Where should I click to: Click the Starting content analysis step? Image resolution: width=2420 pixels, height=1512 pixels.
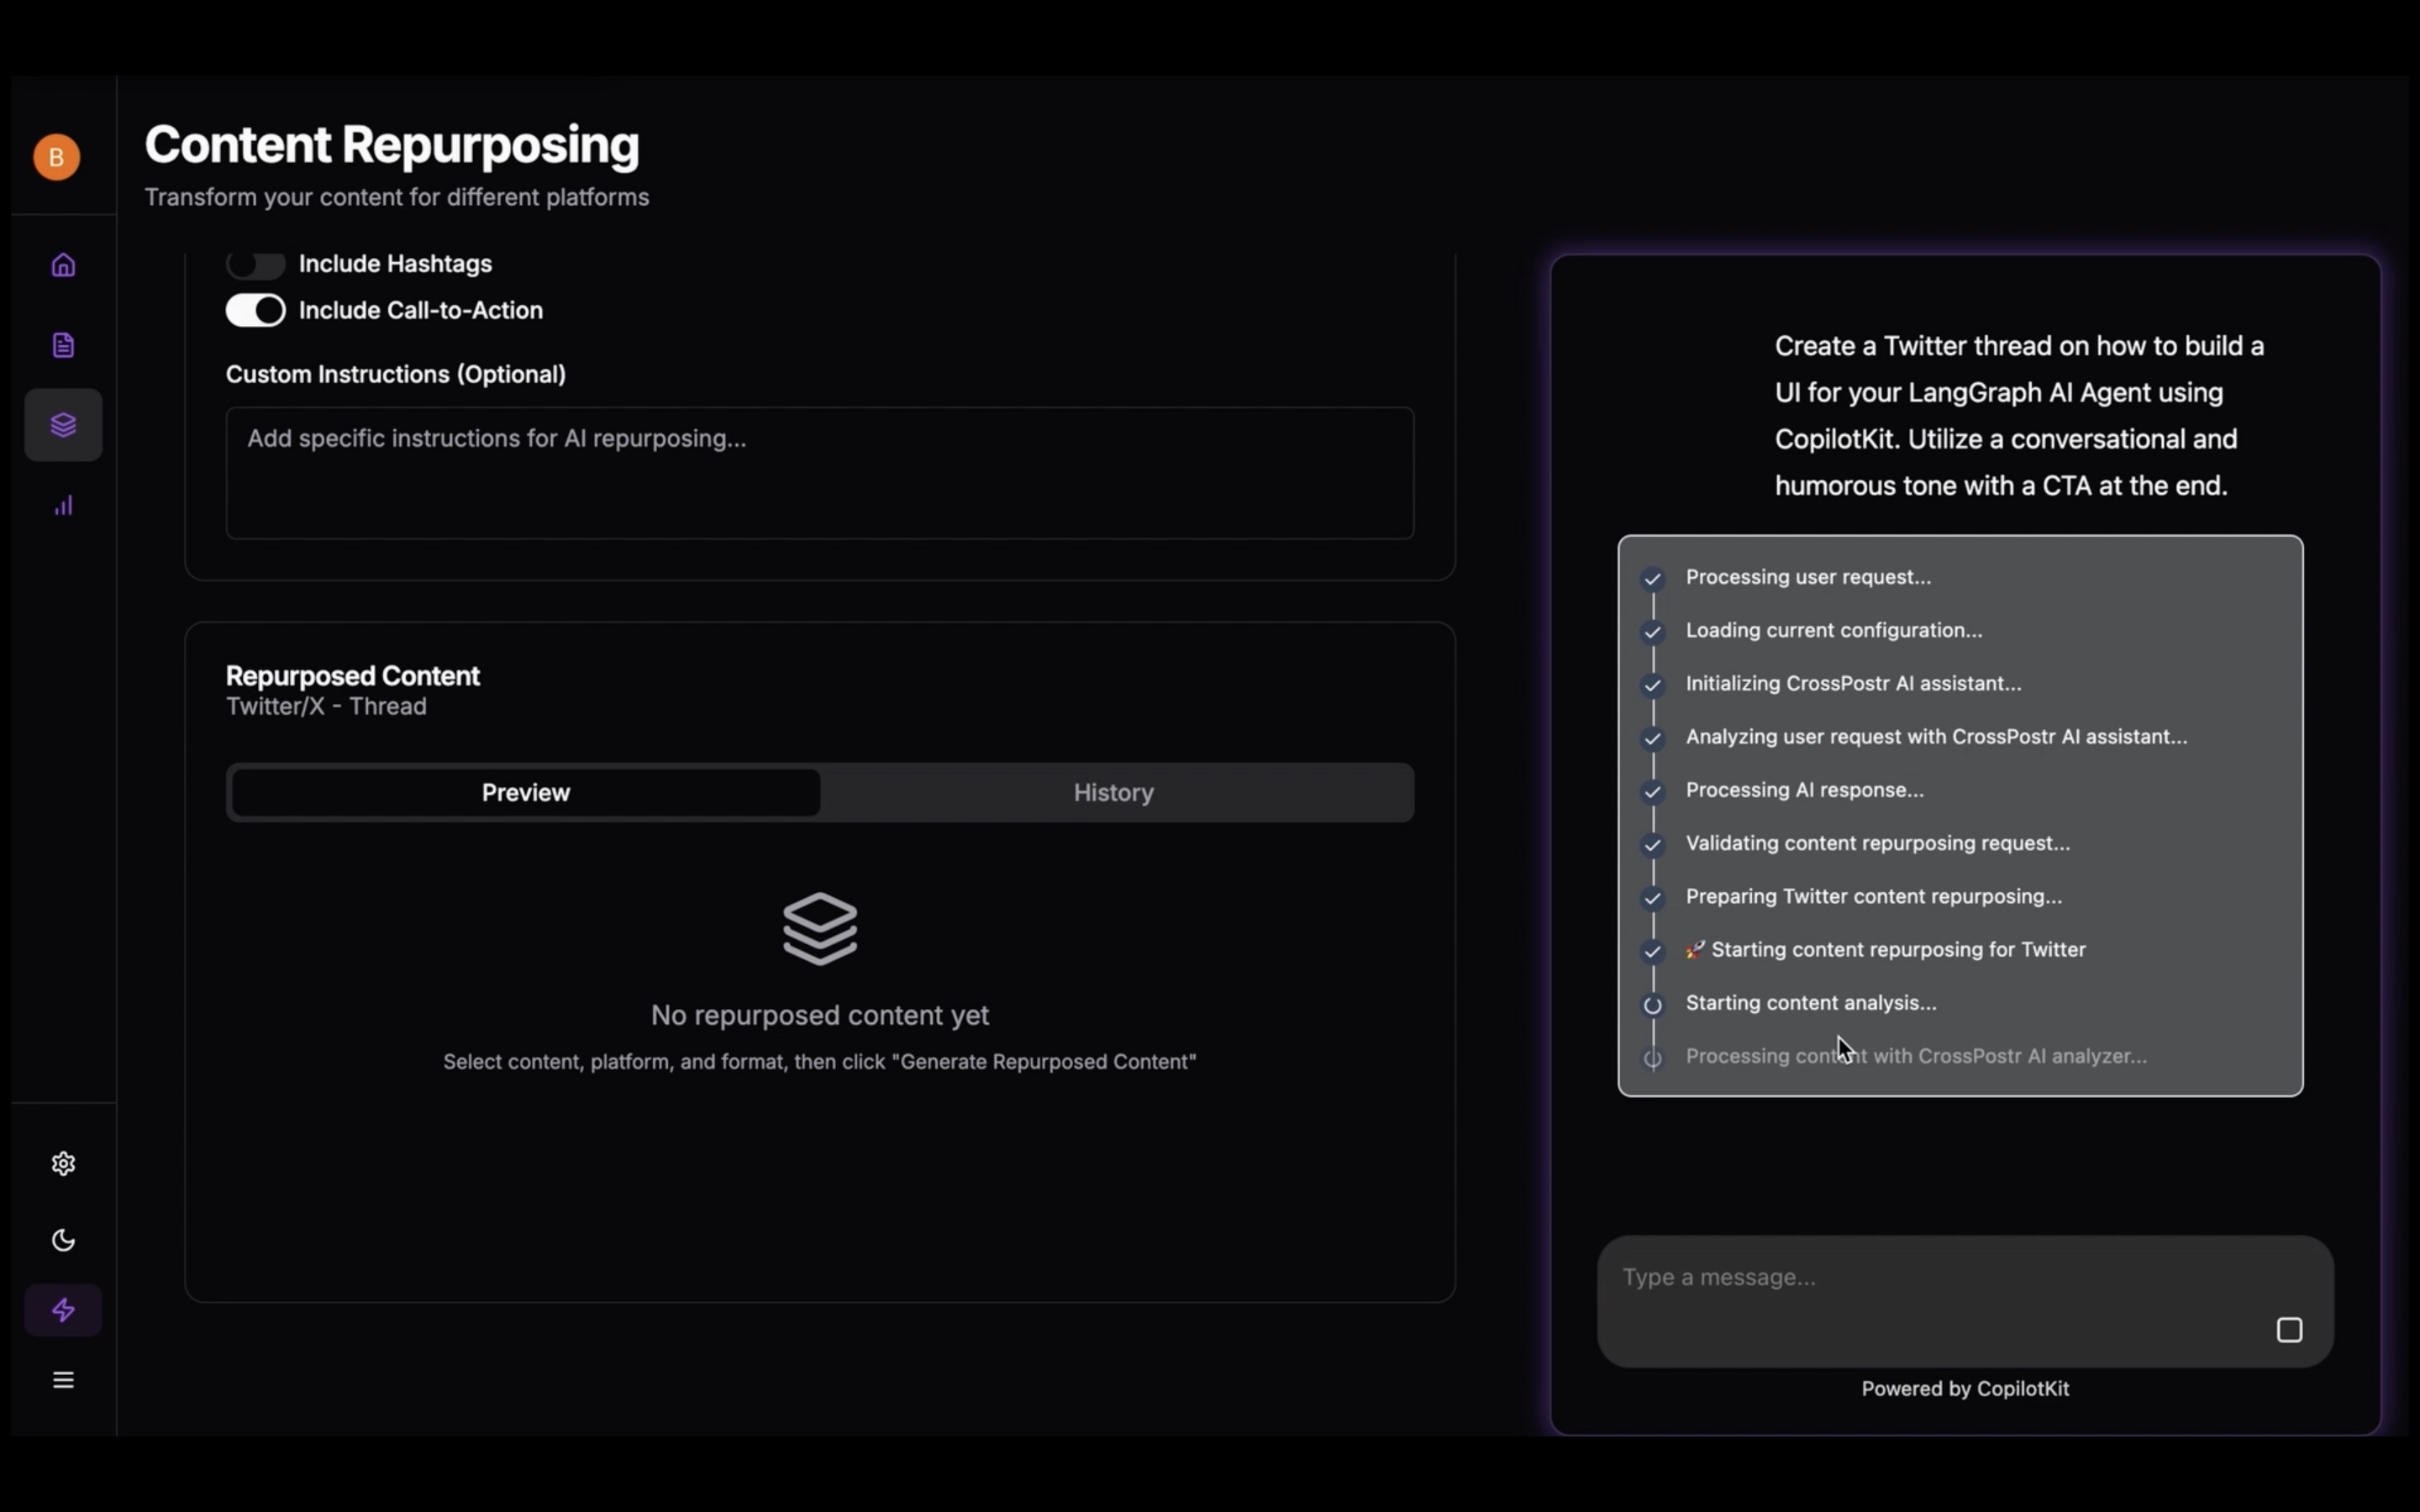[x=1810, y=1002]
